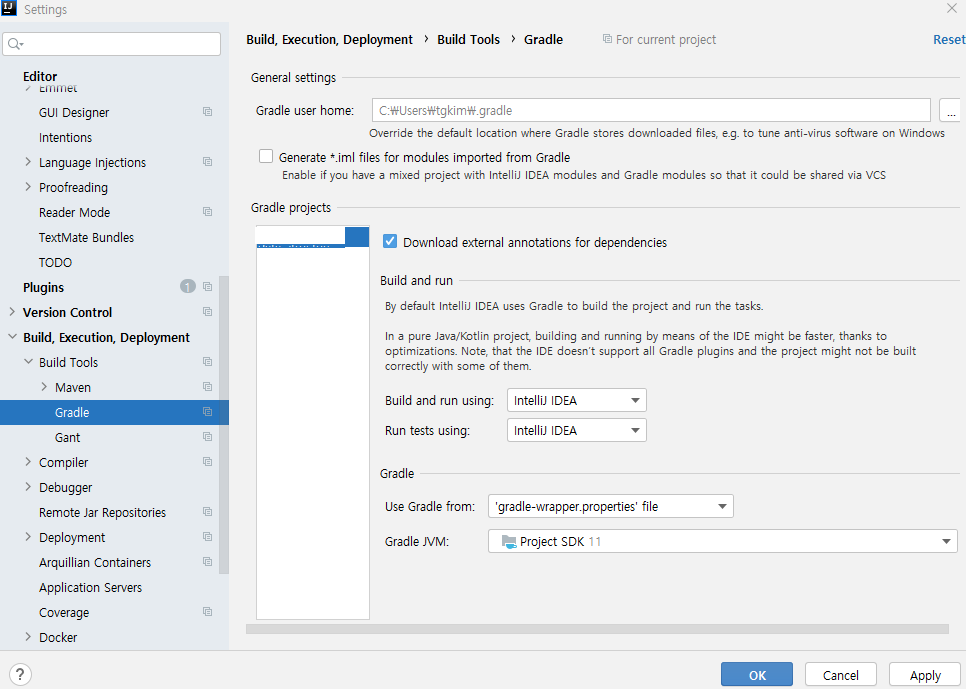Viewport: 966px width, 689px height.
Task: Click the Gradle user home path field
Action: 651,110
